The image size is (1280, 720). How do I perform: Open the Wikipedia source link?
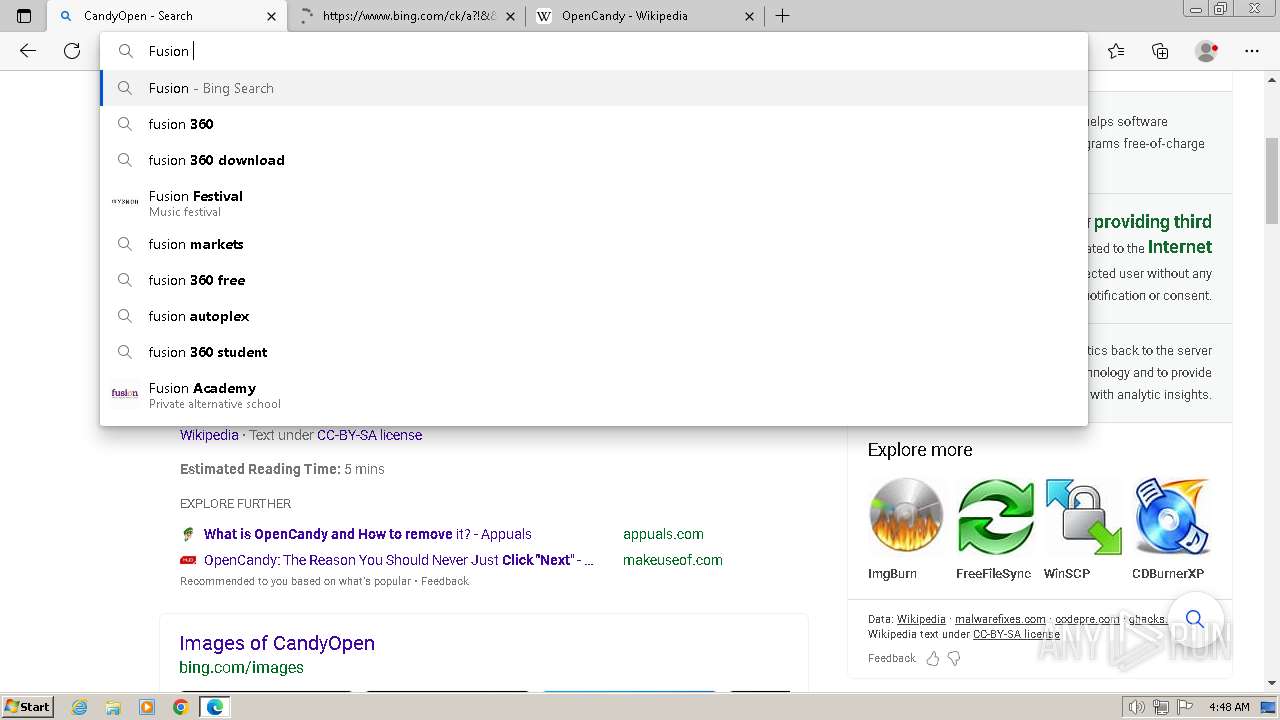point(209,435)
